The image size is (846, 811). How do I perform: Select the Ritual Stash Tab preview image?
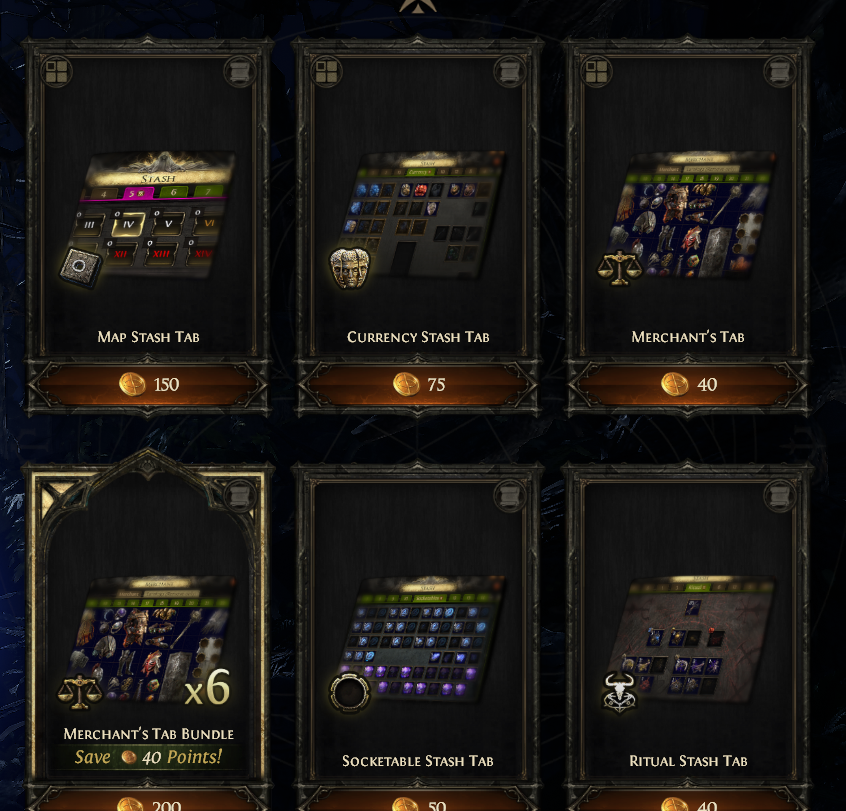point(688,643)
